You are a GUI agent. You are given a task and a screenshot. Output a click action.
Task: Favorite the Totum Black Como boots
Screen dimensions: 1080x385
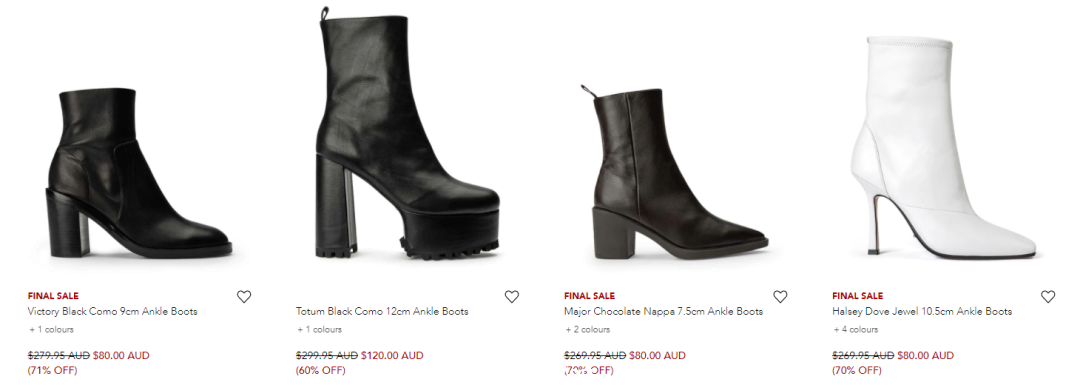point(512,297)
